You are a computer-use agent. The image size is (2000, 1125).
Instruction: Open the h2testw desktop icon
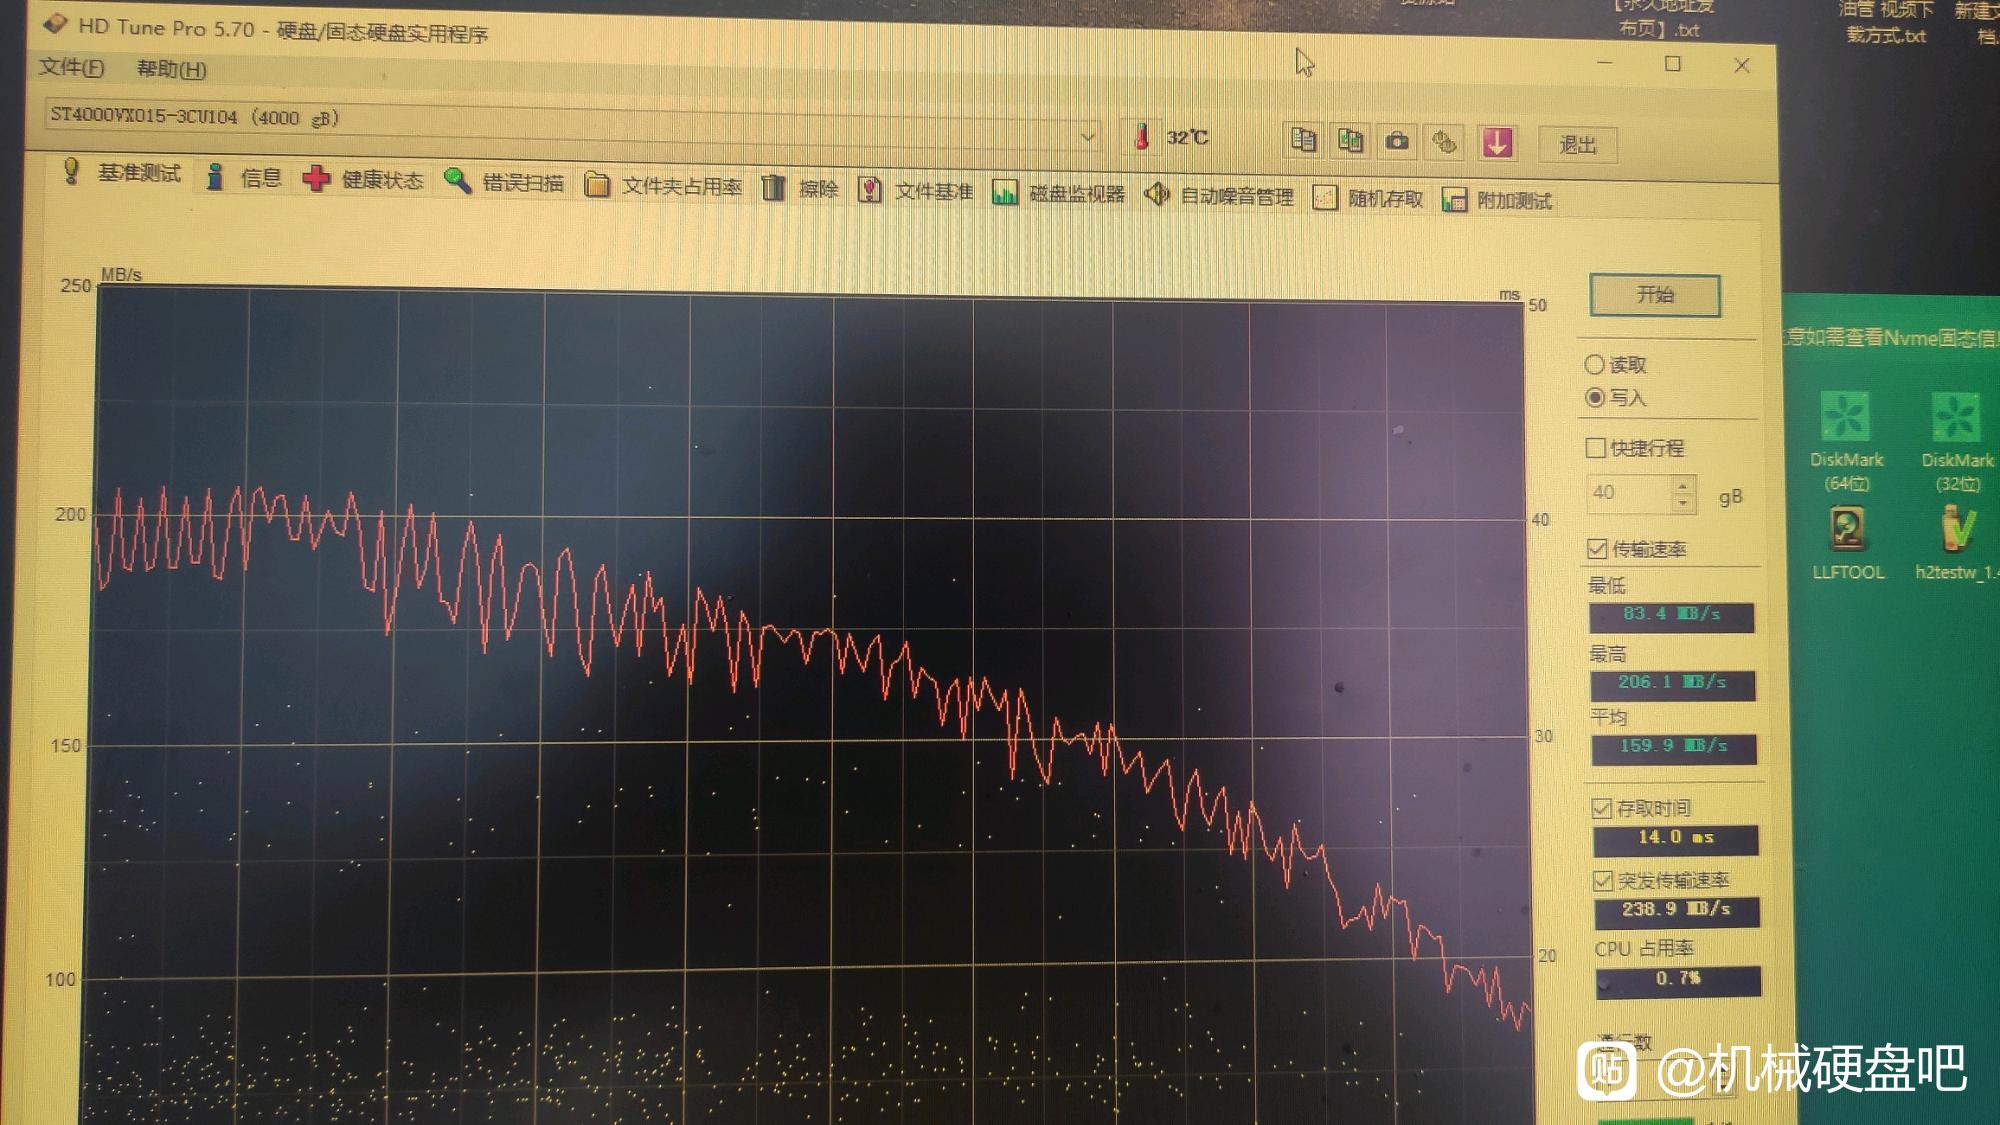[x=1957, y=542]
